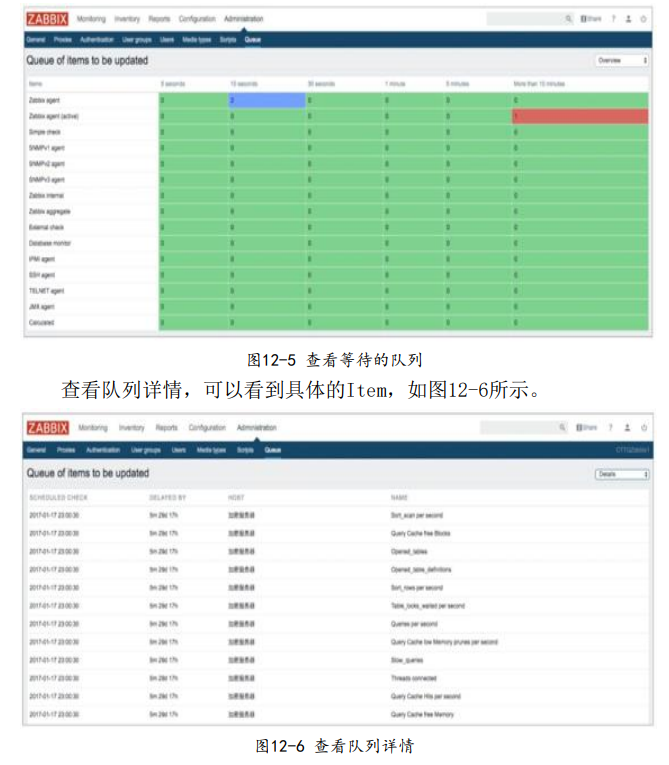Open user profile icon in details screenshot
The height and width of the screenshot is (765, 669).
pos(628,427)
